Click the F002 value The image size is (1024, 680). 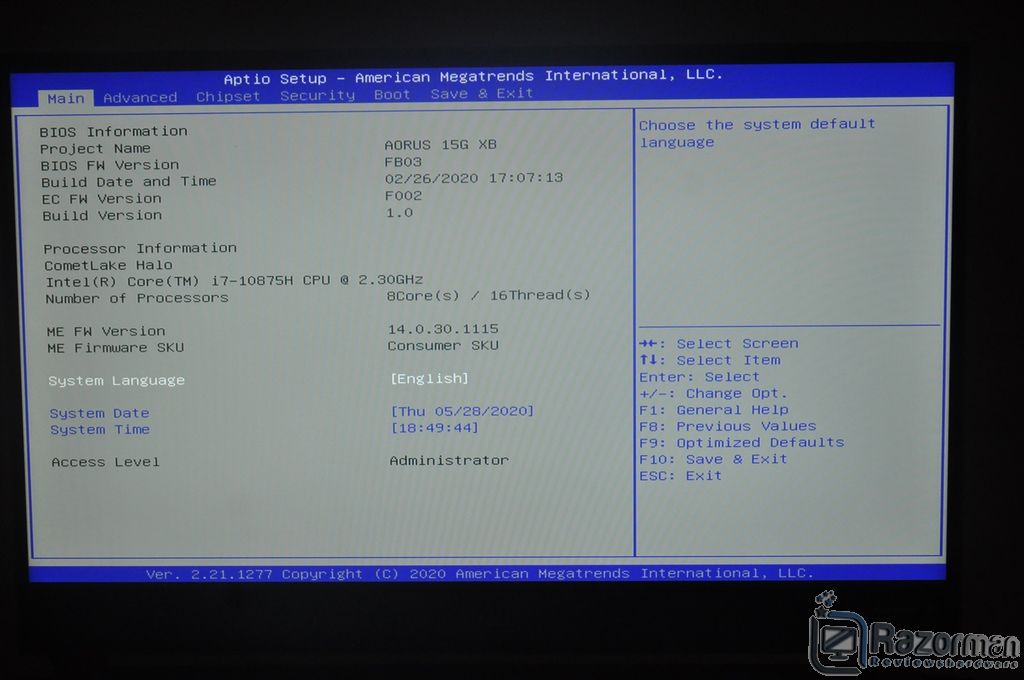pos(404,196)
